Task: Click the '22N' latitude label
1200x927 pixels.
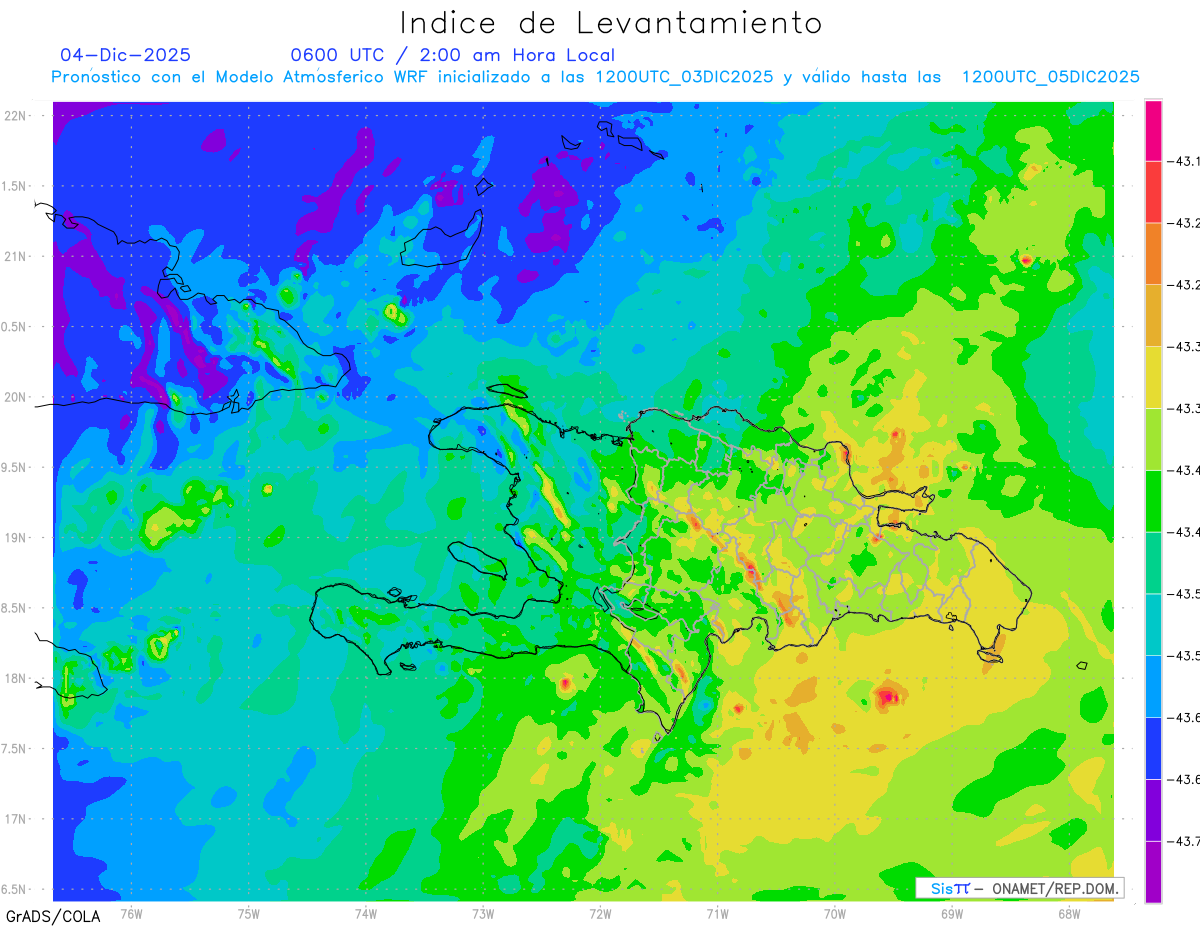Action: (17, 116)
